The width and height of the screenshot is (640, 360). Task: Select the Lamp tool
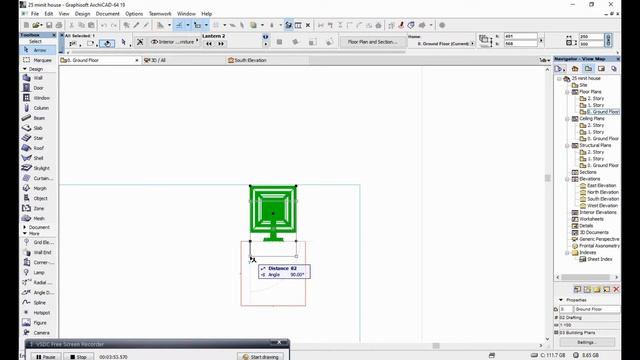38,272
